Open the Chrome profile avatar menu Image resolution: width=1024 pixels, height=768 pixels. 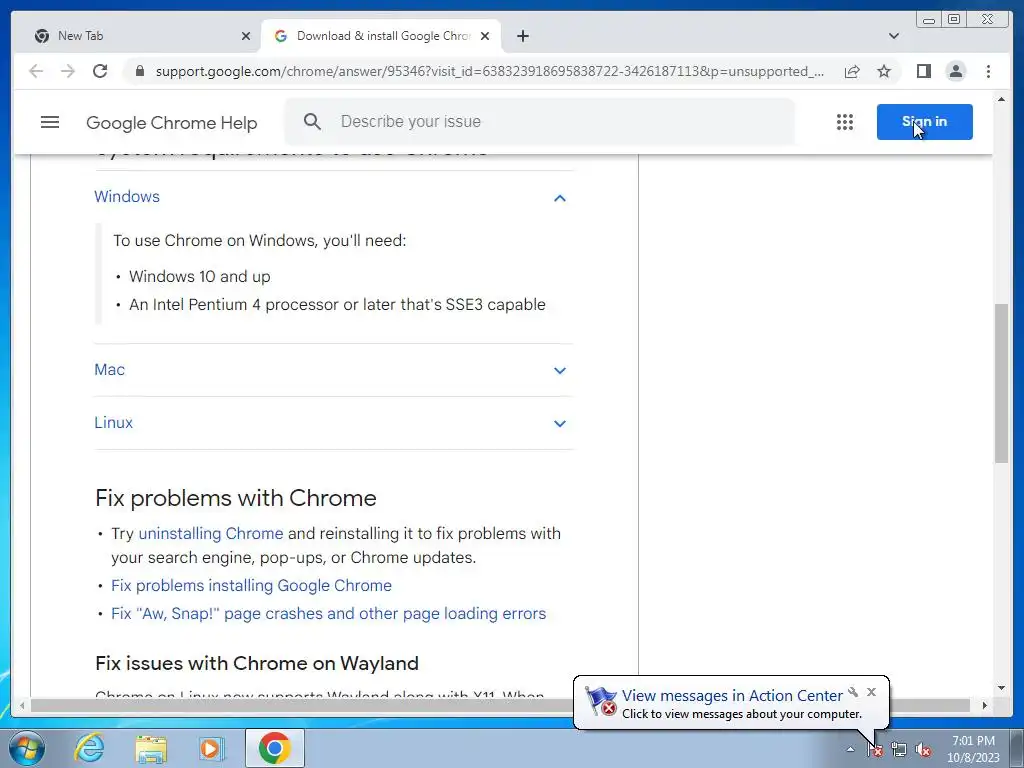pos(956,71)
